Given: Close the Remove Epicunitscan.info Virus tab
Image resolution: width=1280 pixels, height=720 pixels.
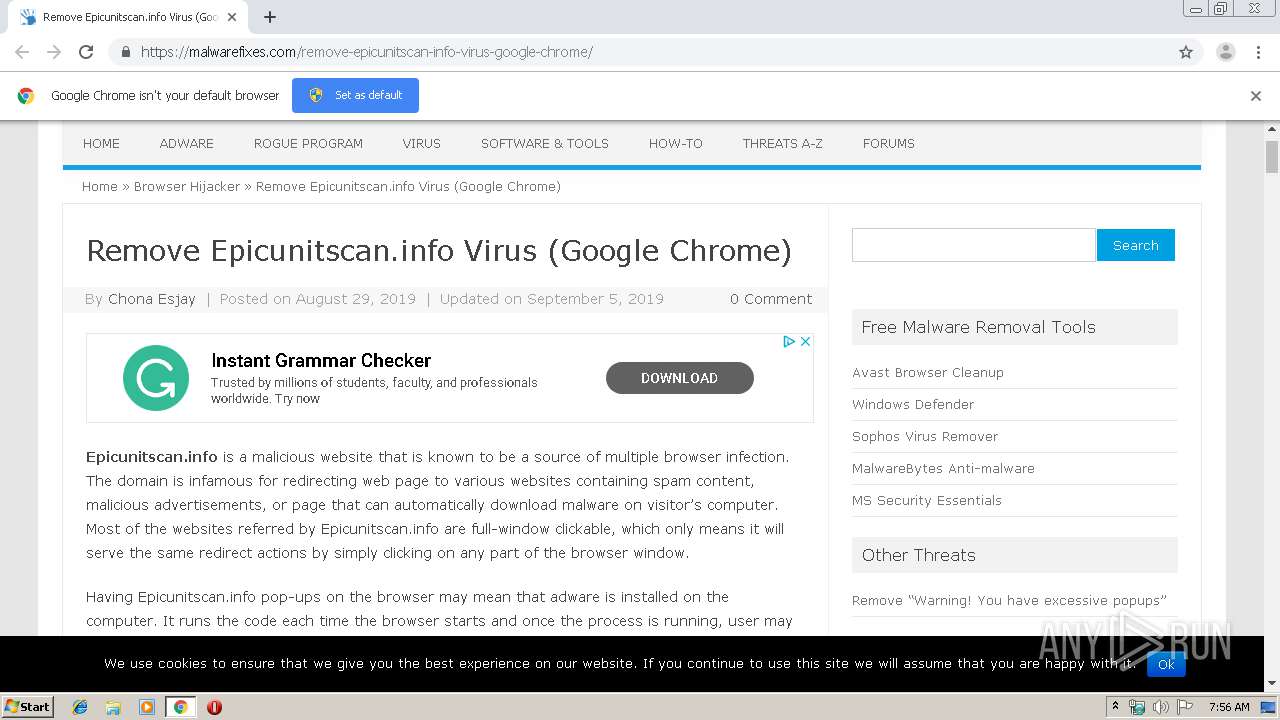Looking at the screenshot, I should (232, 17).
